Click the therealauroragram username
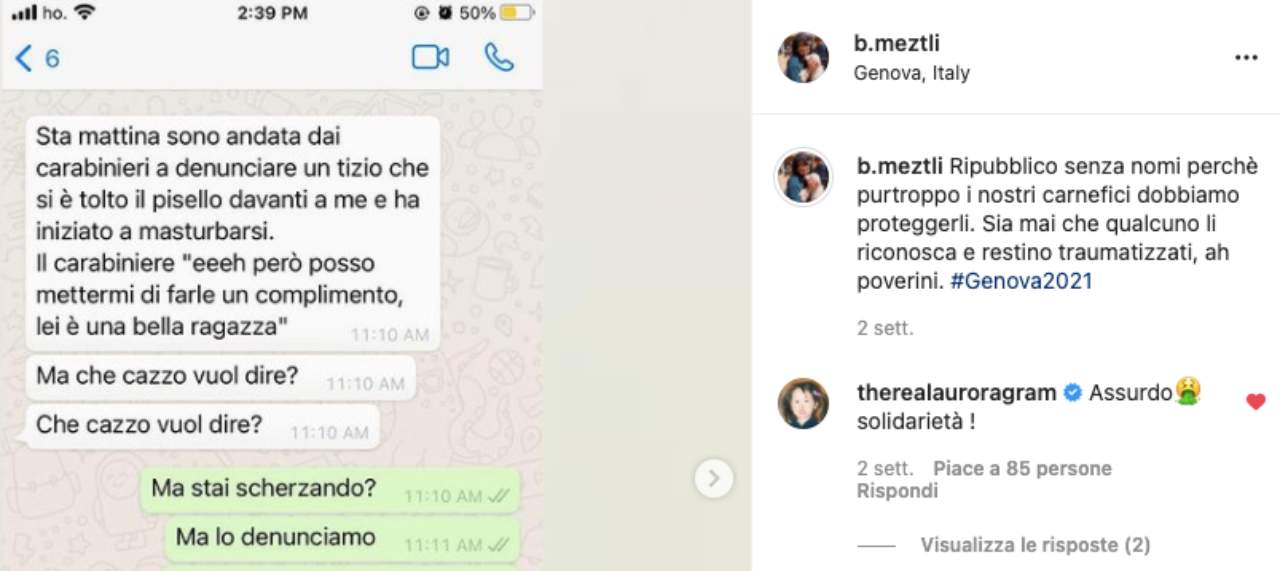The height and width of the screenshot is (571, 1280). click(x=957, y=393)
